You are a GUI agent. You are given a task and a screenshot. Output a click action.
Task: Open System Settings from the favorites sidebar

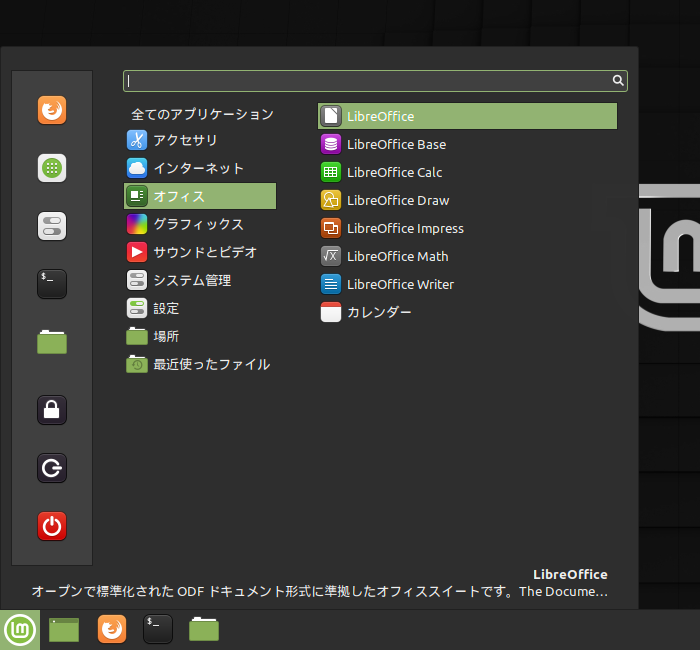tap(52, 226)
